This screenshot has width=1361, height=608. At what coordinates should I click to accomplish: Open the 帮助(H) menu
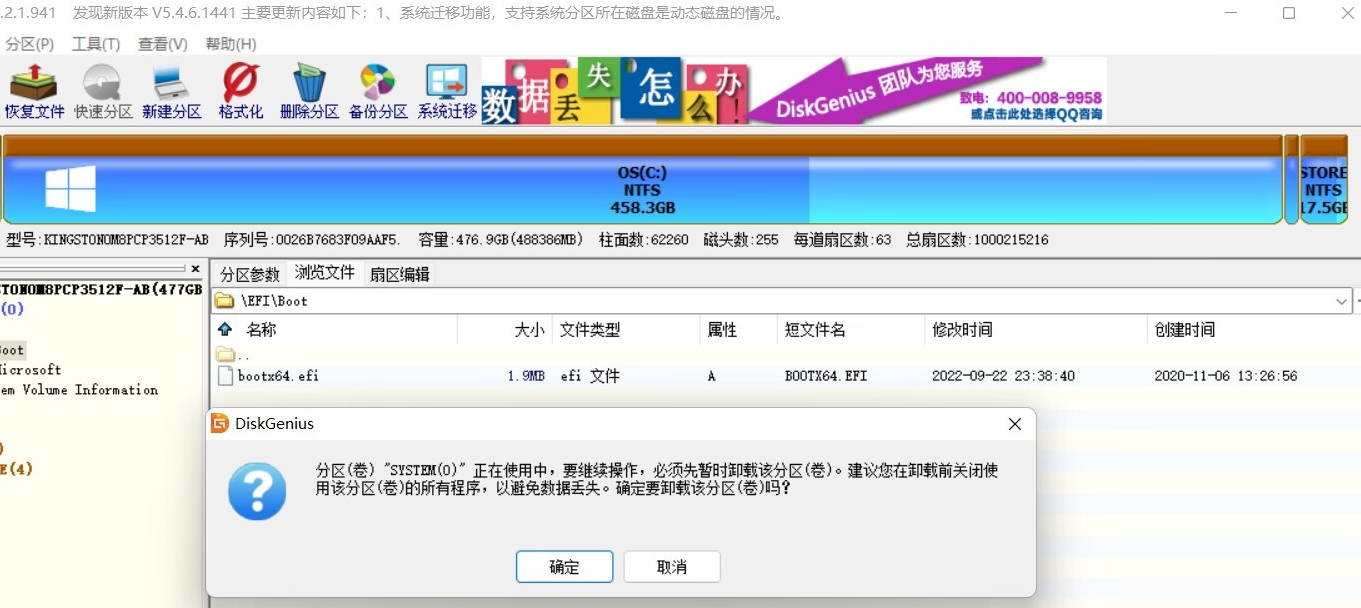(231, 44)
